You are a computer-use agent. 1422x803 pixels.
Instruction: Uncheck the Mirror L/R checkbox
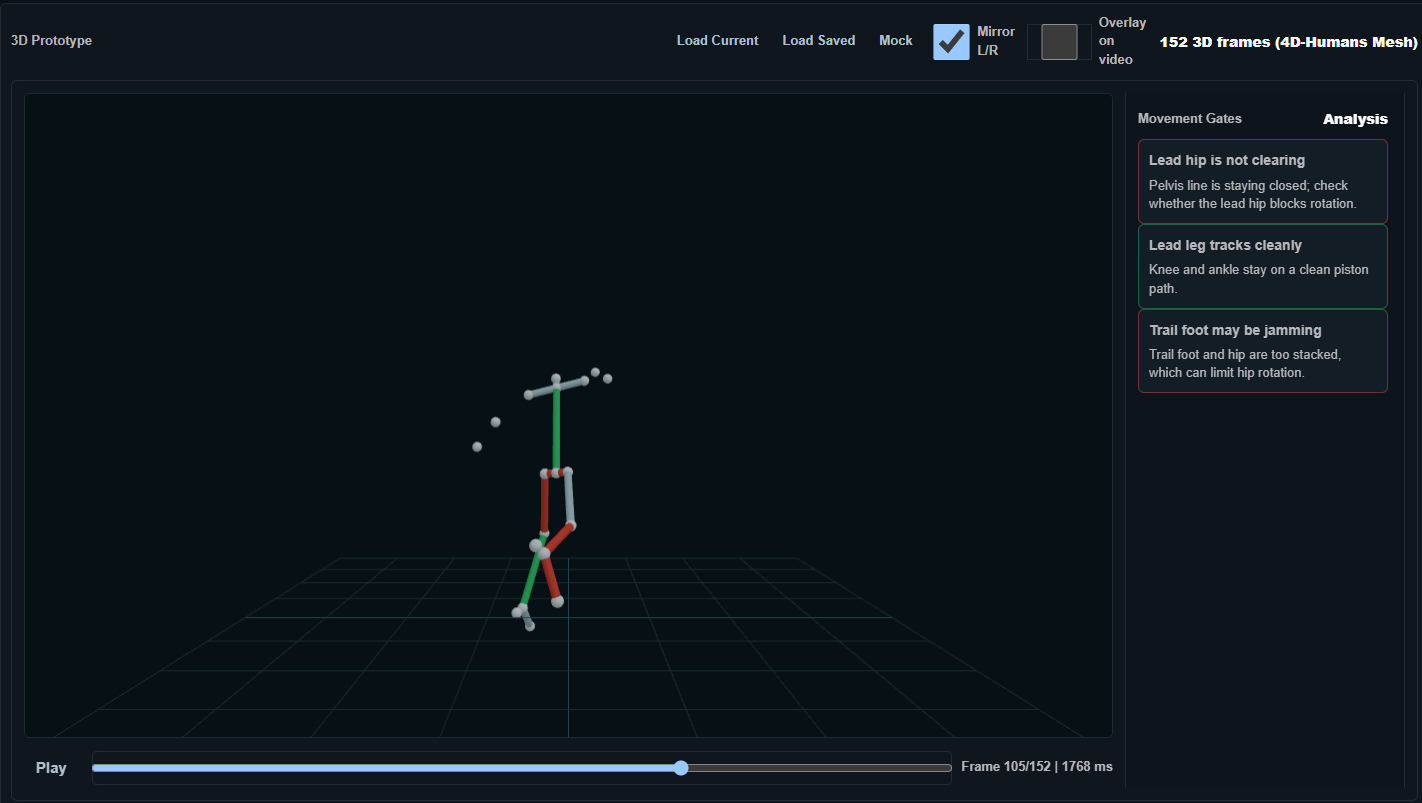951,42
